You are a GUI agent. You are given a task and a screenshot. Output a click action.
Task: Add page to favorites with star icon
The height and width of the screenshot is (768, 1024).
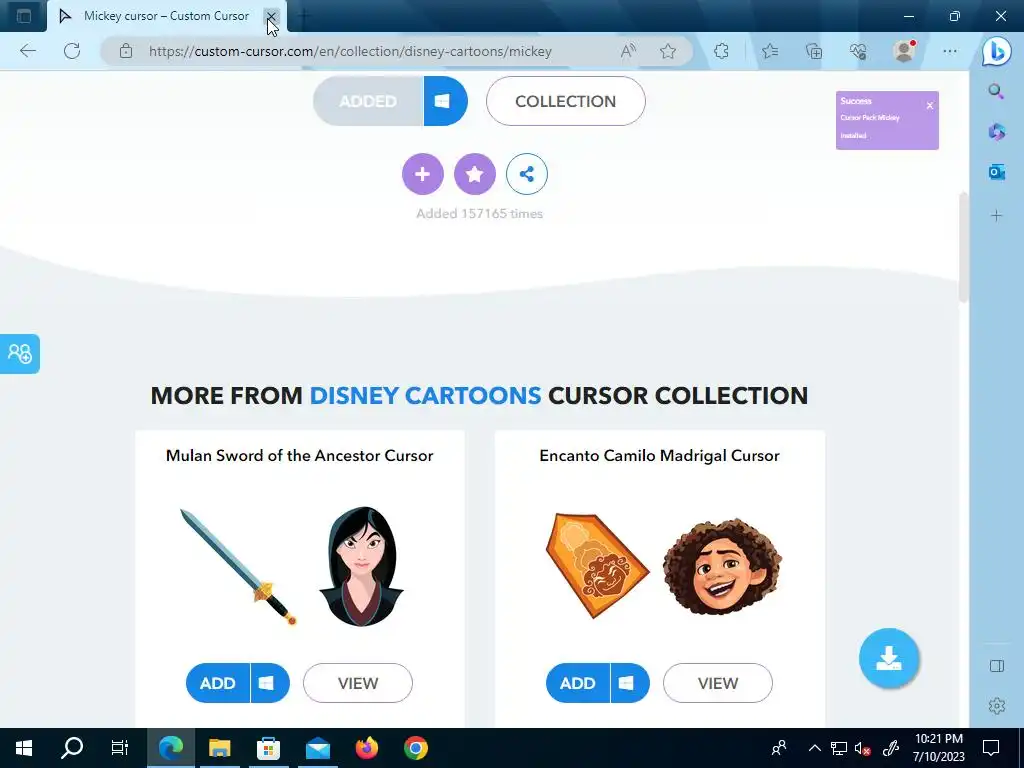point(667,51)
